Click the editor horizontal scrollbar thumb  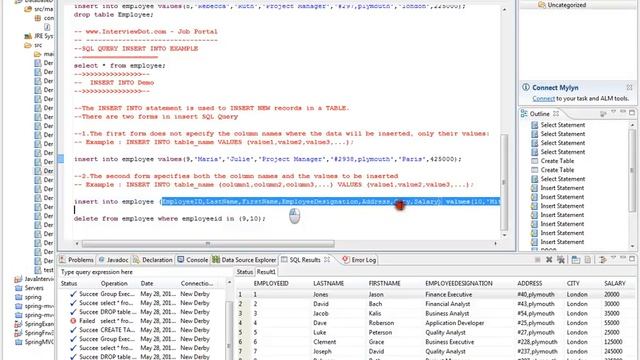pyautogui.click(x=208, y=244)
